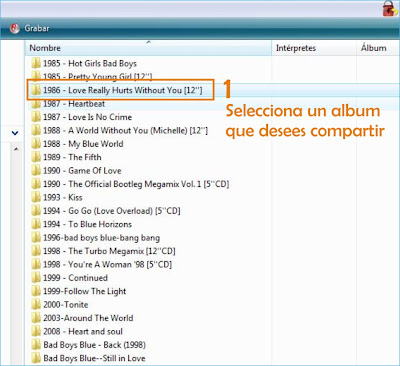Click folder icon of 1989 - The Fifth
Image resolution: width=400 pixels, height=366 pixels.
(x=36, y=157)
